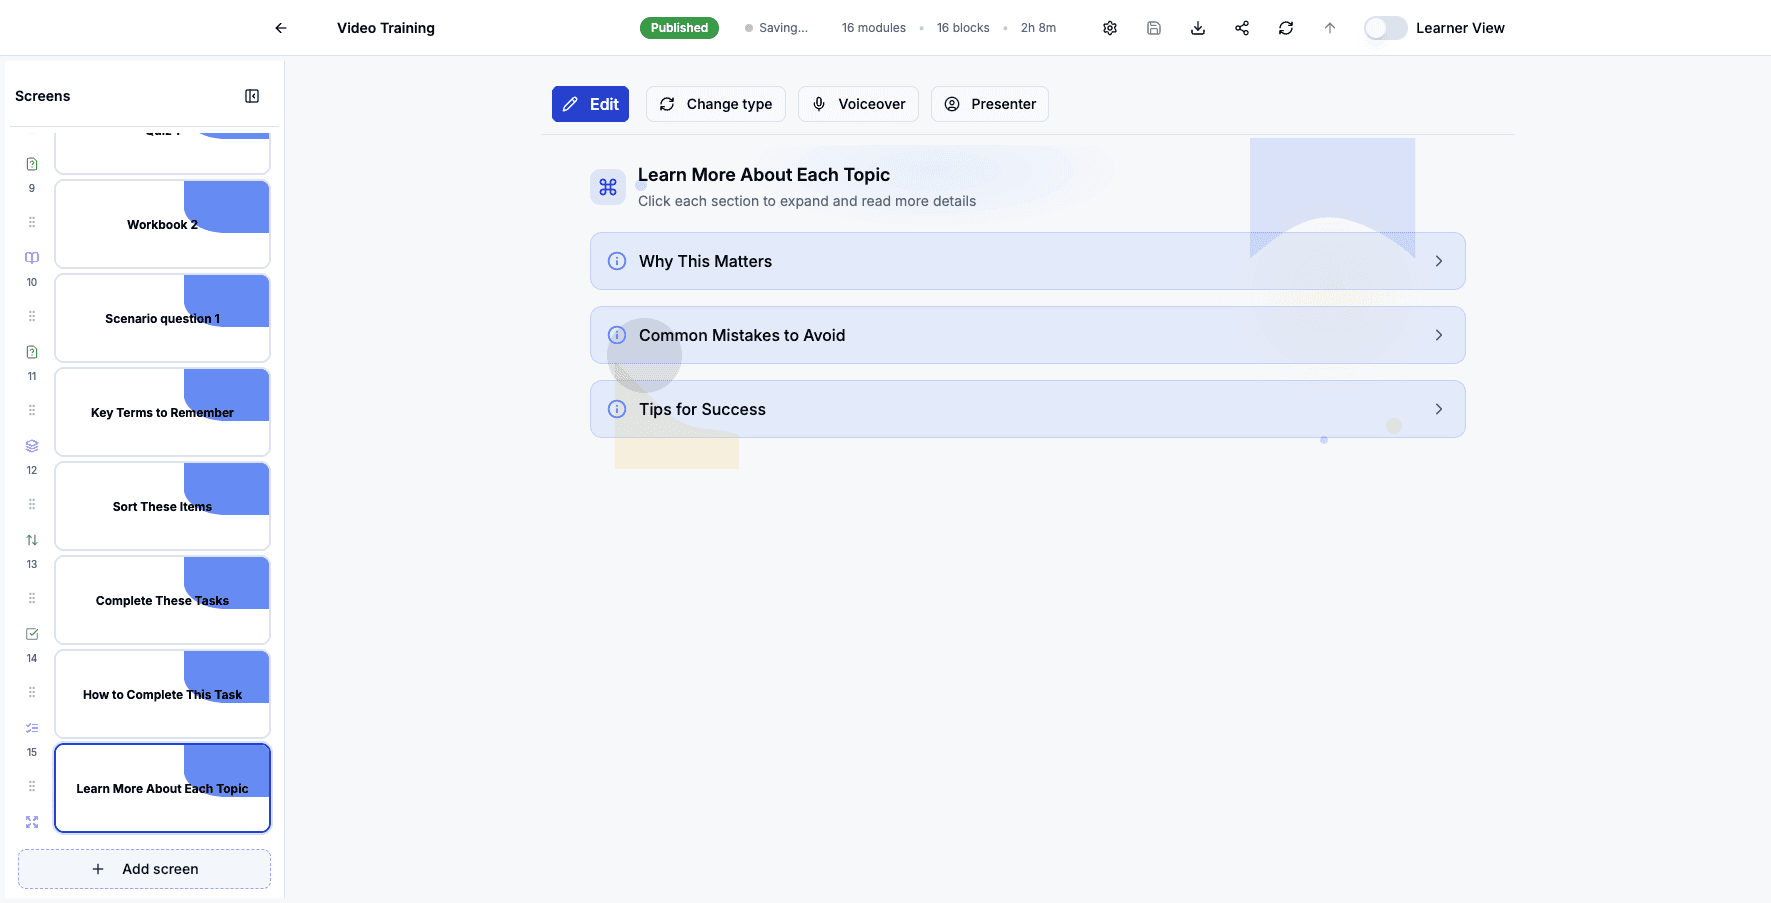The image size is (1771, 903).
Task: Publish changes using the upload arrow icon
Action: pyautogui.click(x=1330, y=28)
